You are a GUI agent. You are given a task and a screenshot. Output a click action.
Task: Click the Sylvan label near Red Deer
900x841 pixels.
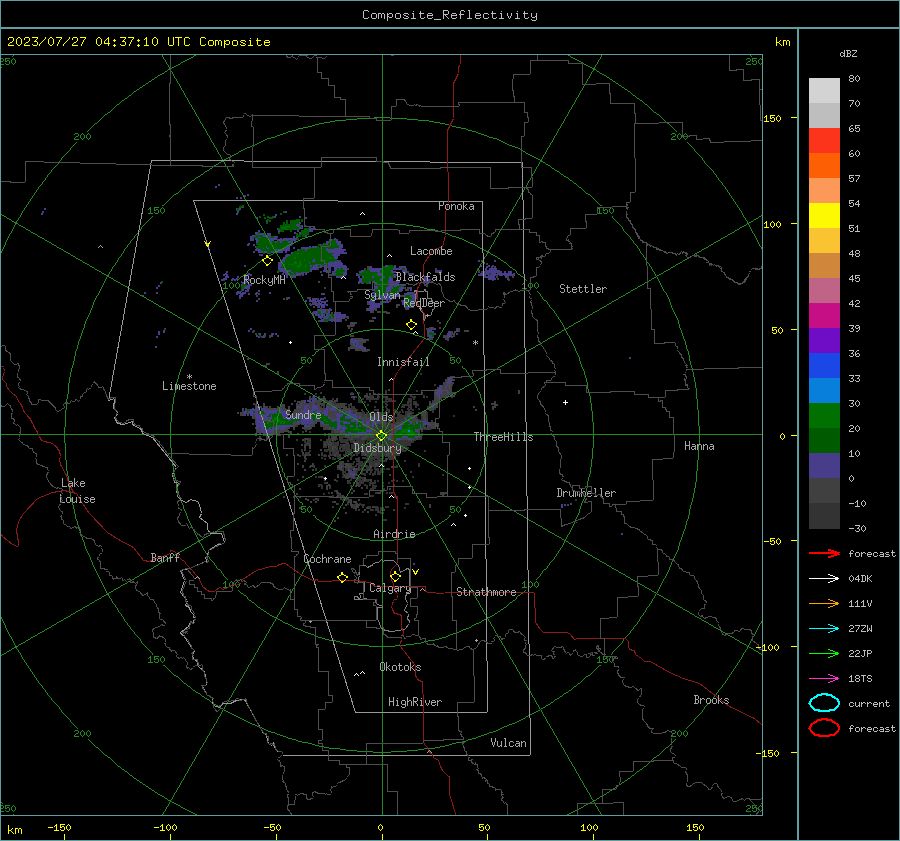point(382,294)
